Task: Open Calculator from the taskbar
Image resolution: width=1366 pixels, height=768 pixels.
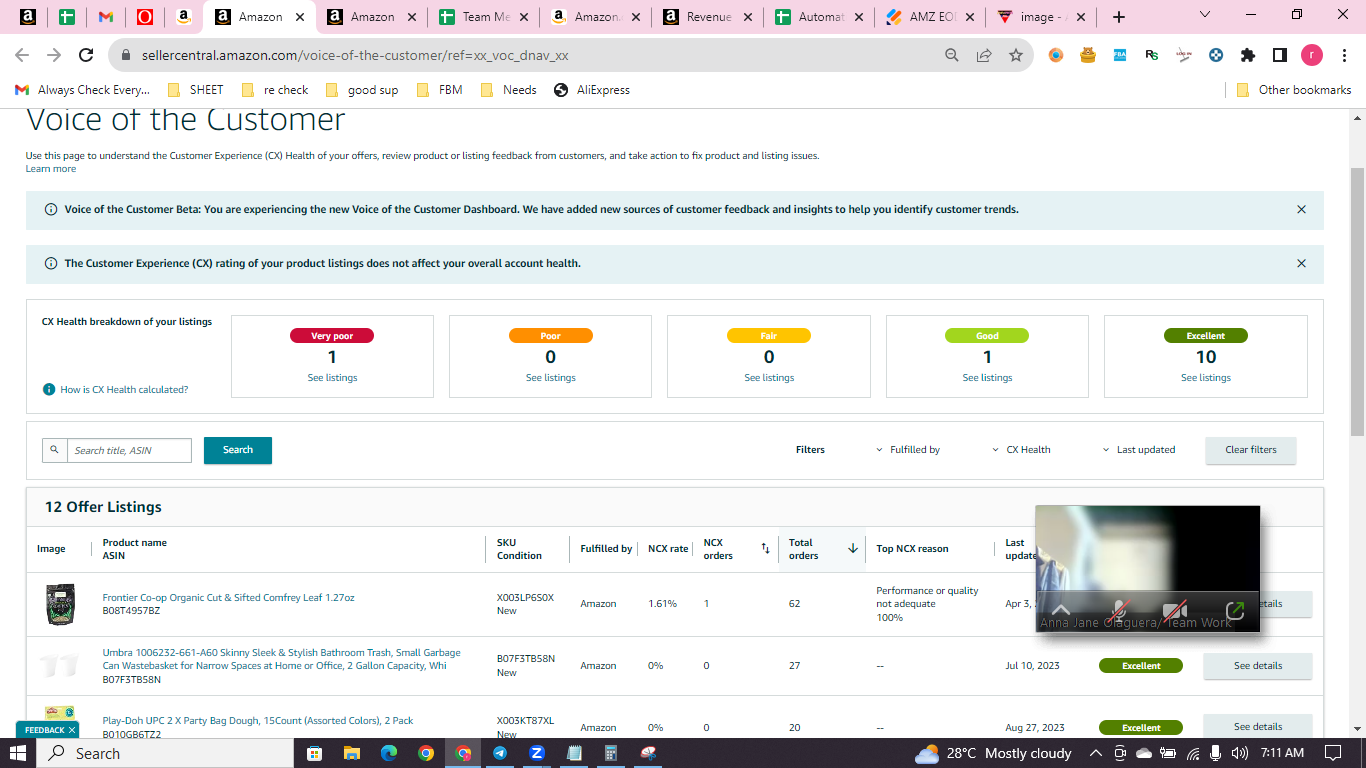Action: point(611,753)
